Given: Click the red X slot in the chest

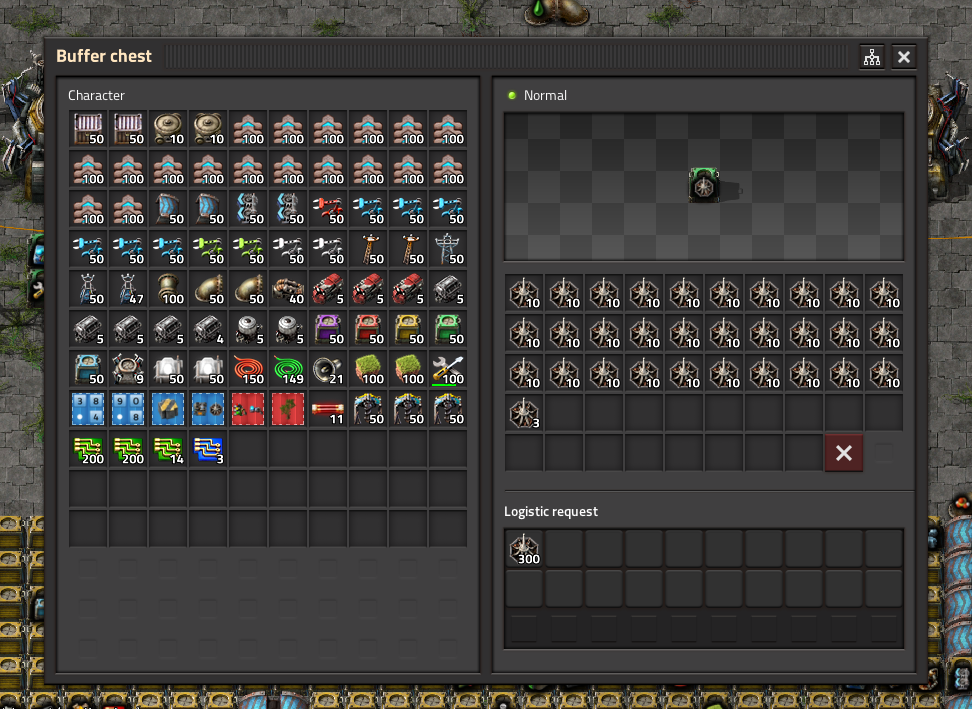Looking at the screenshot, I should click(x=844, y=453).
